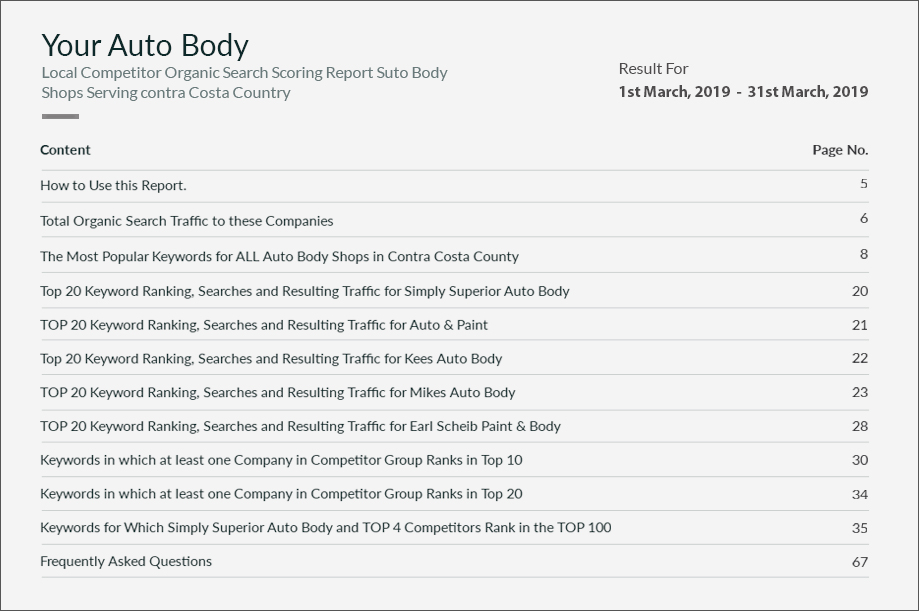Image resolution: width=919 pixels, height=611 pixels.
Task: Click the 'Your Auto Body' report title
Action: (x=145, y=45)
